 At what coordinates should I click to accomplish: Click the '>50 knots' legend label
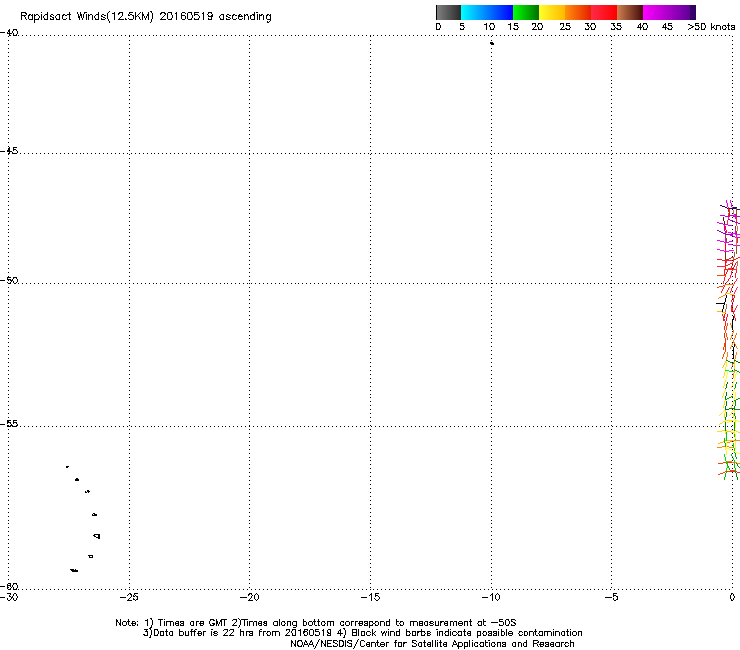tap(711, 27)
